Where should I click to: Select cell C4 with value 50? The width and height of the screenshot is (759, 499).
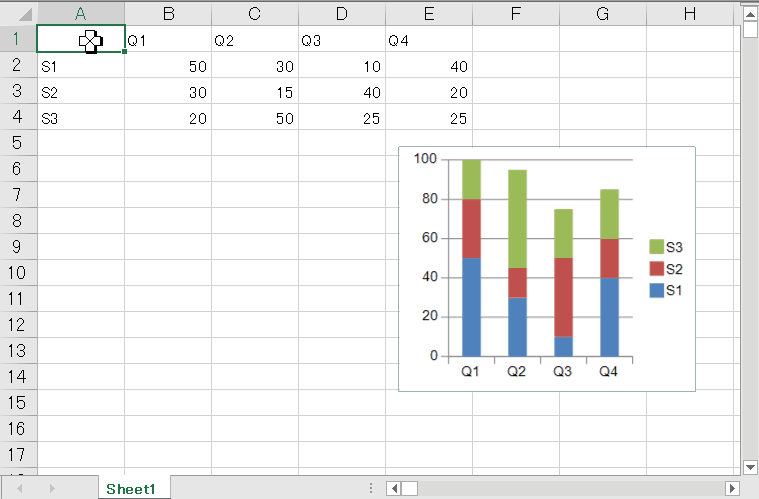[x=255, y=118]
